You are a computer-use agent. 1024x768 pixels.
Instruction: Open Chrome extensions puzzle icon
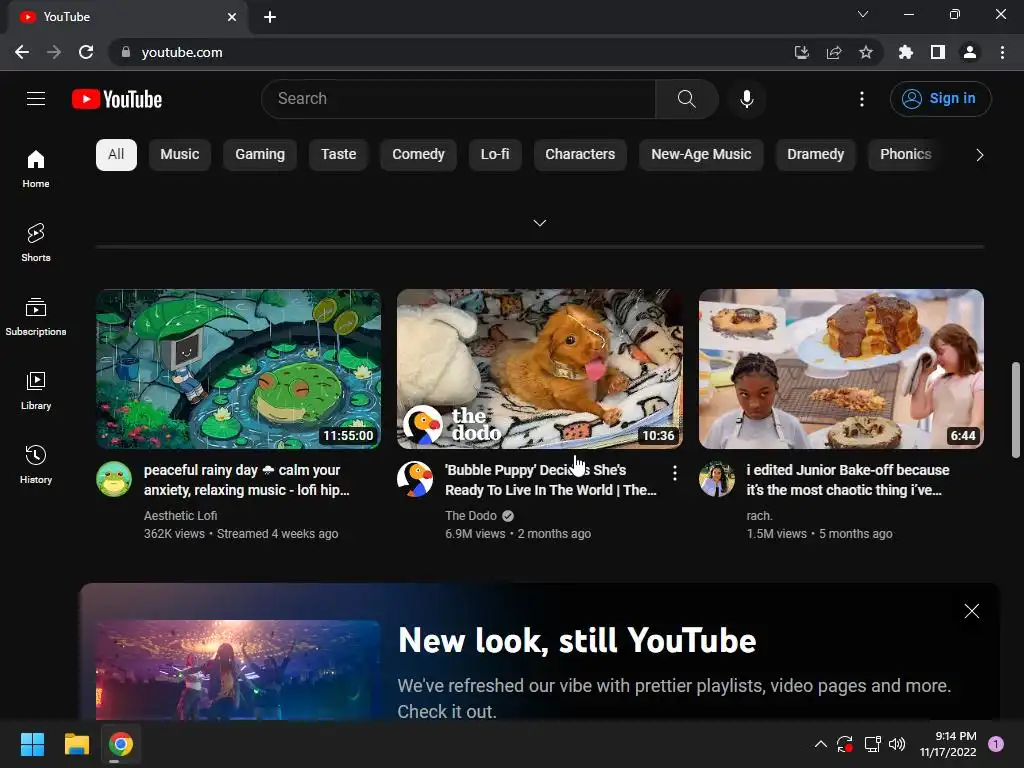[x=906, y=52]
